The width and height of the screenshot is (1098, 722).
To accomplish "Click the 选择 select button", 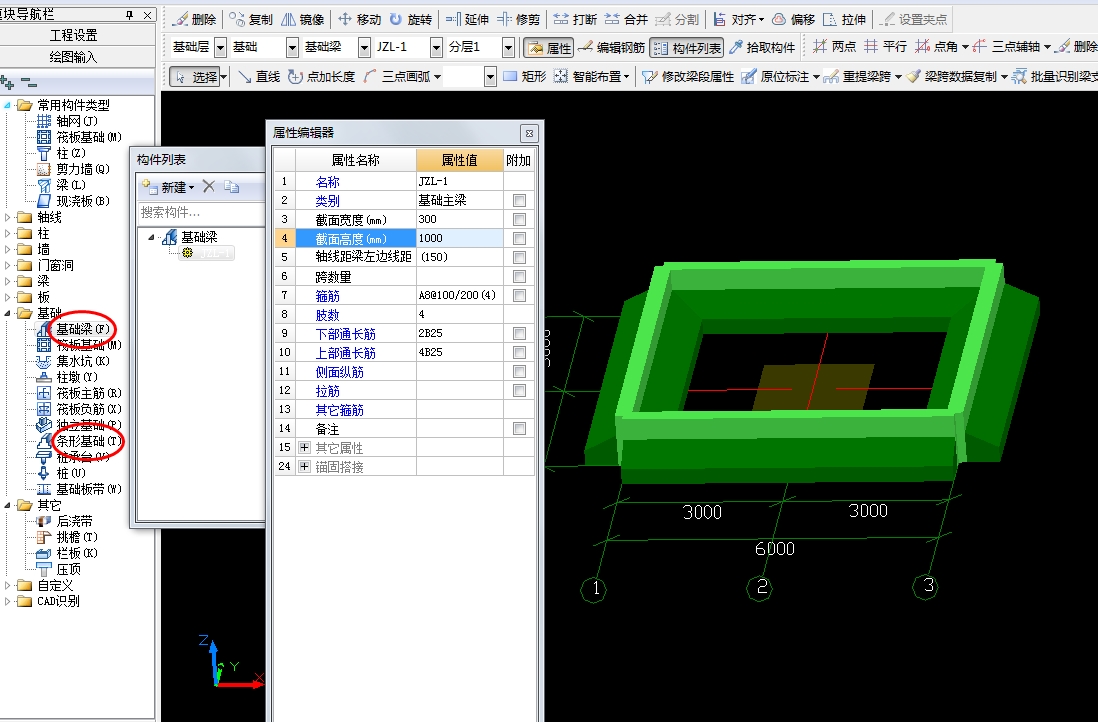I will pos(199,76).
